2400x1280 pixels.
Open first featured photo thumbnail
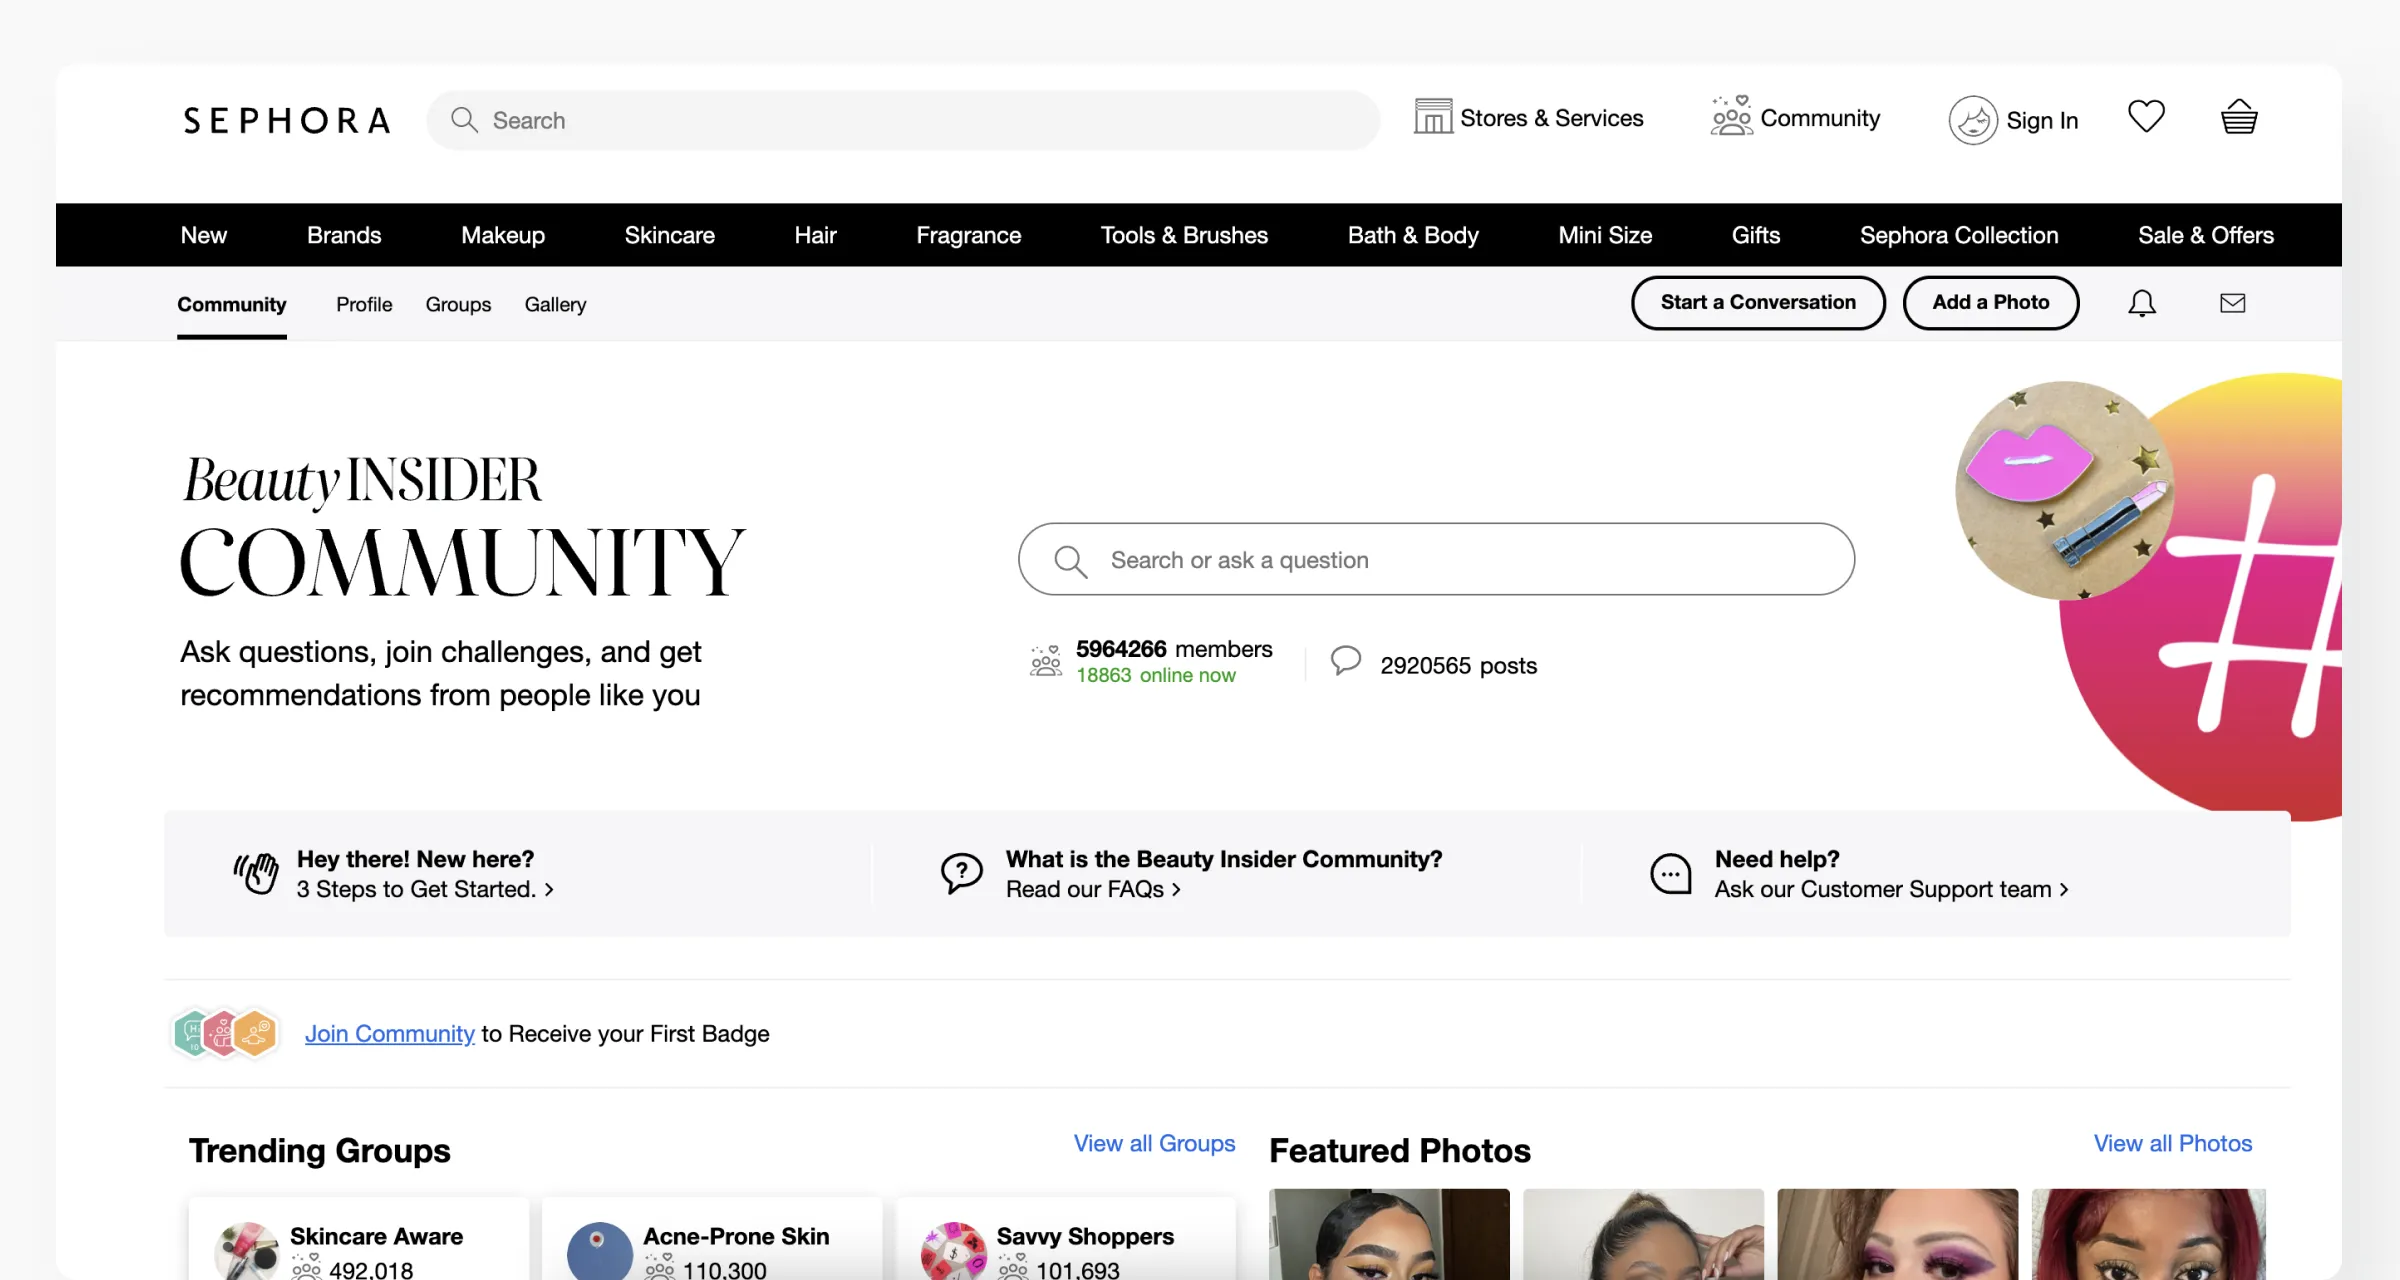point(1389,1234)
